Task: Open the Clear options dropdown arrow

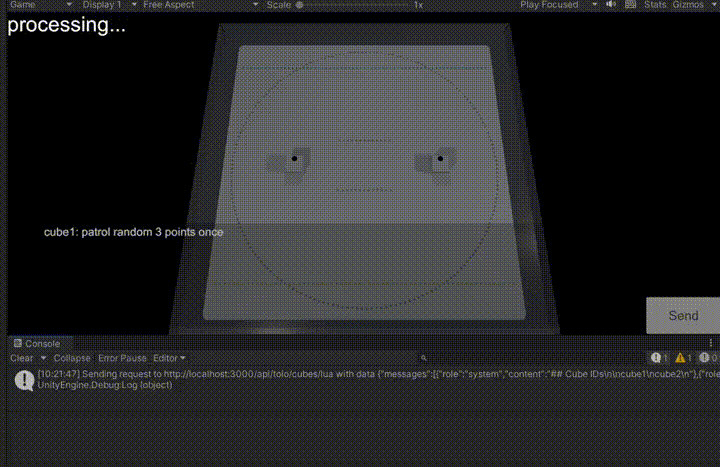Action: [x=44, y=358]
